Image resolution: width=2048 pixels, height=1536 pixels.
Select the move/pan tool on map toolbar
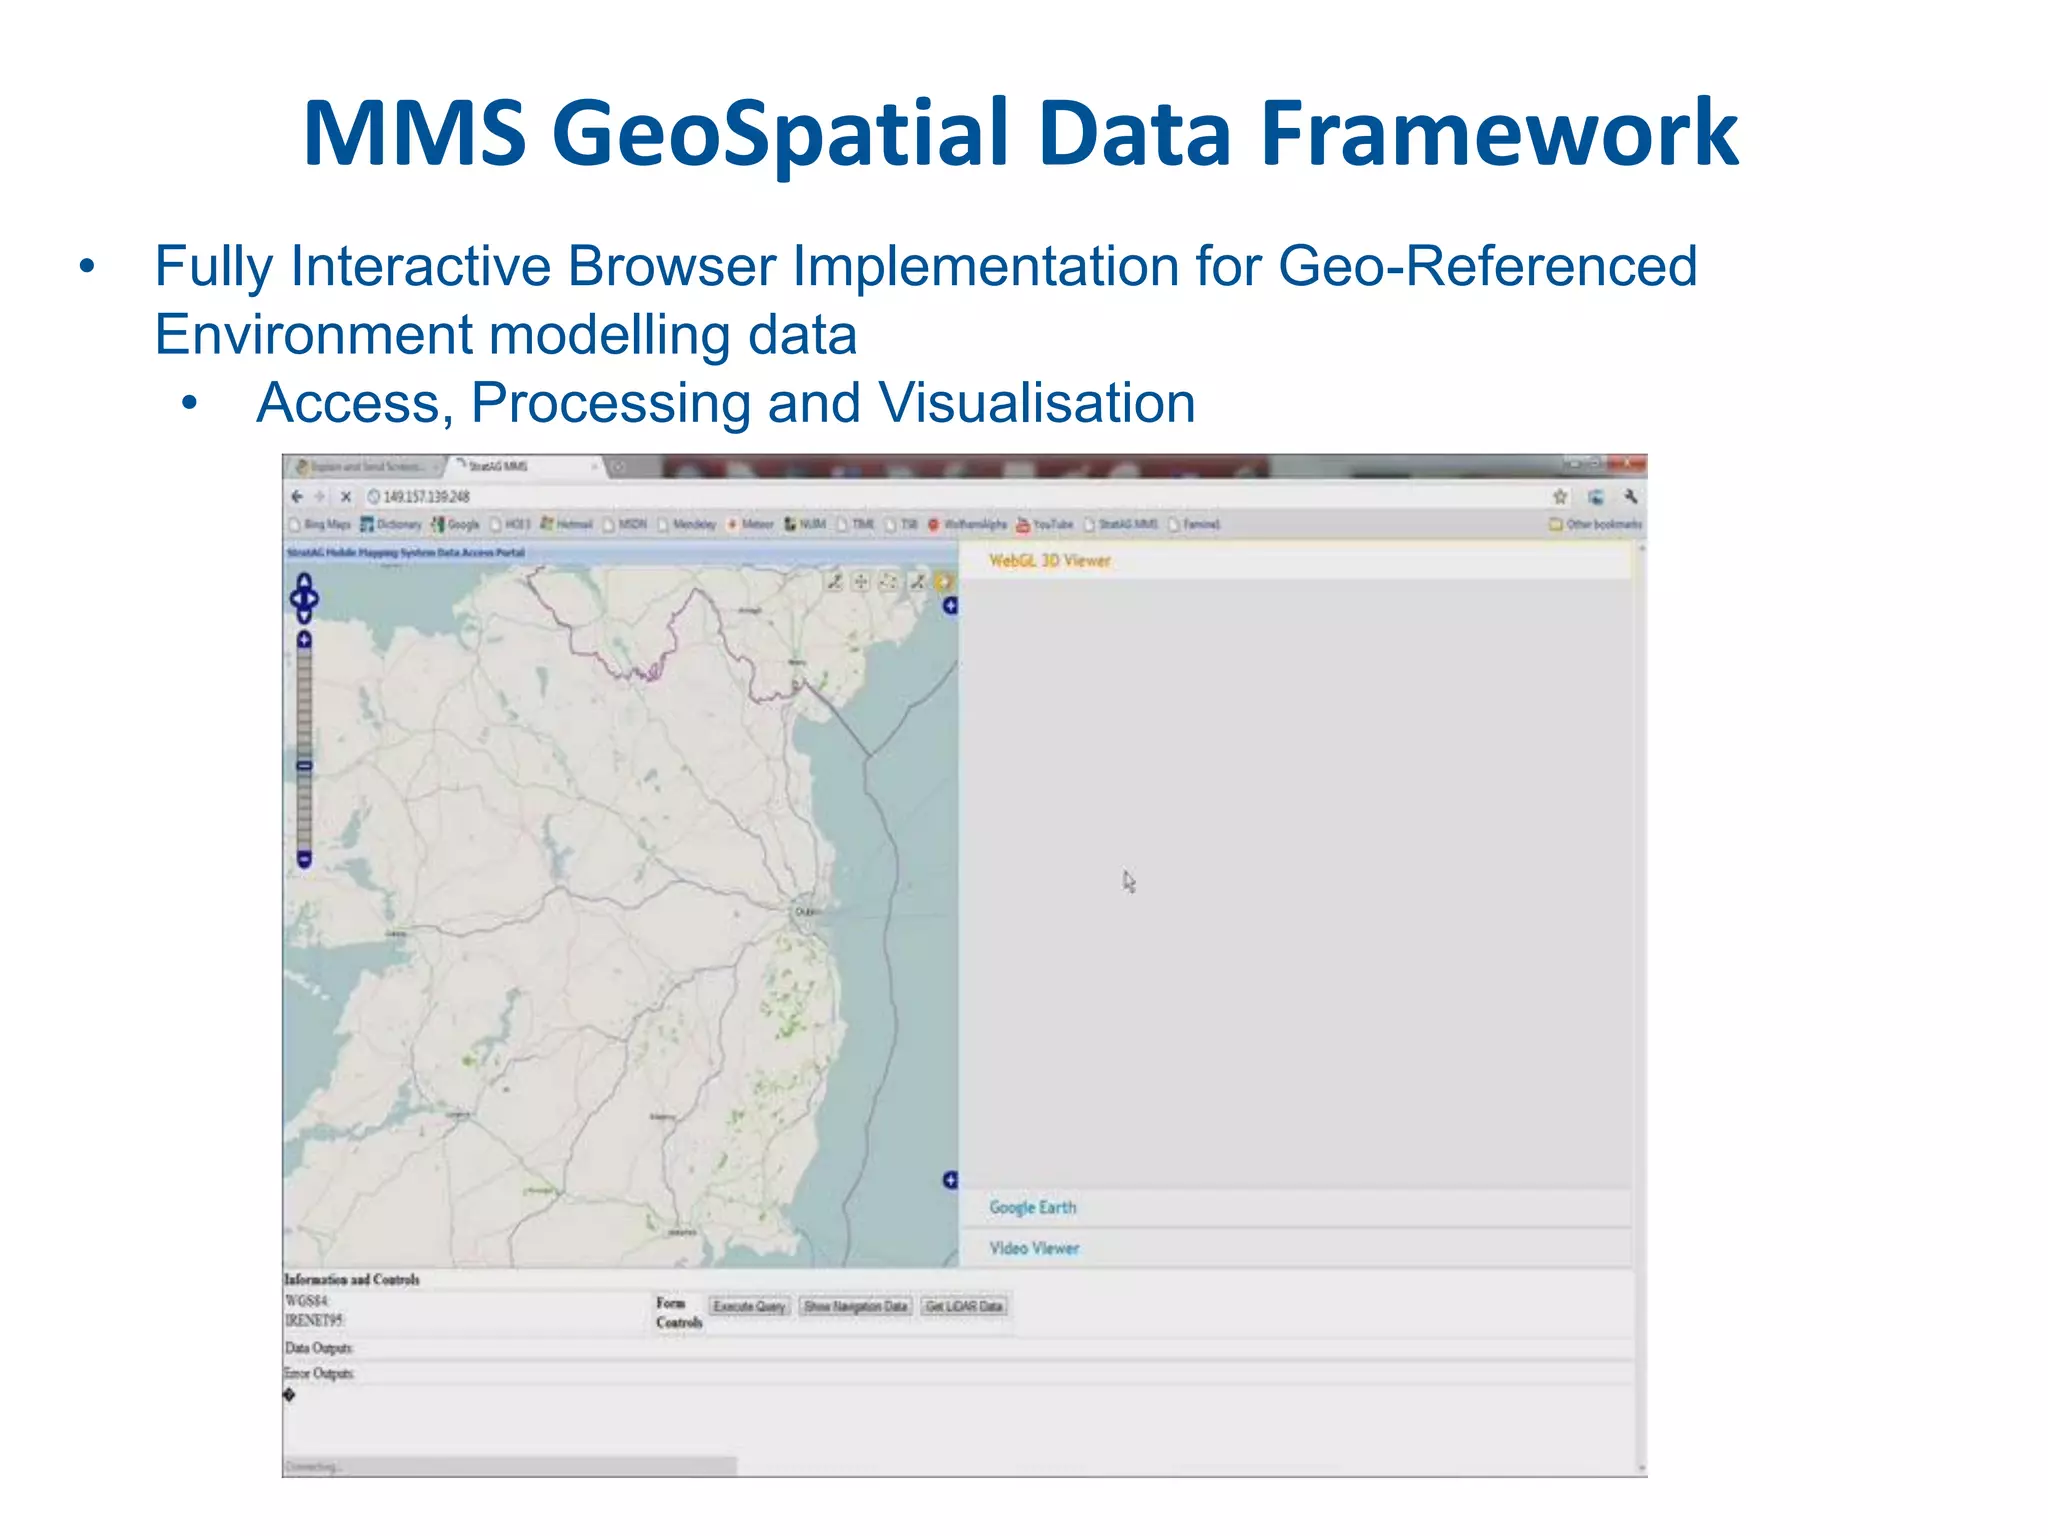pyautogui.click(x=861, y=581)
